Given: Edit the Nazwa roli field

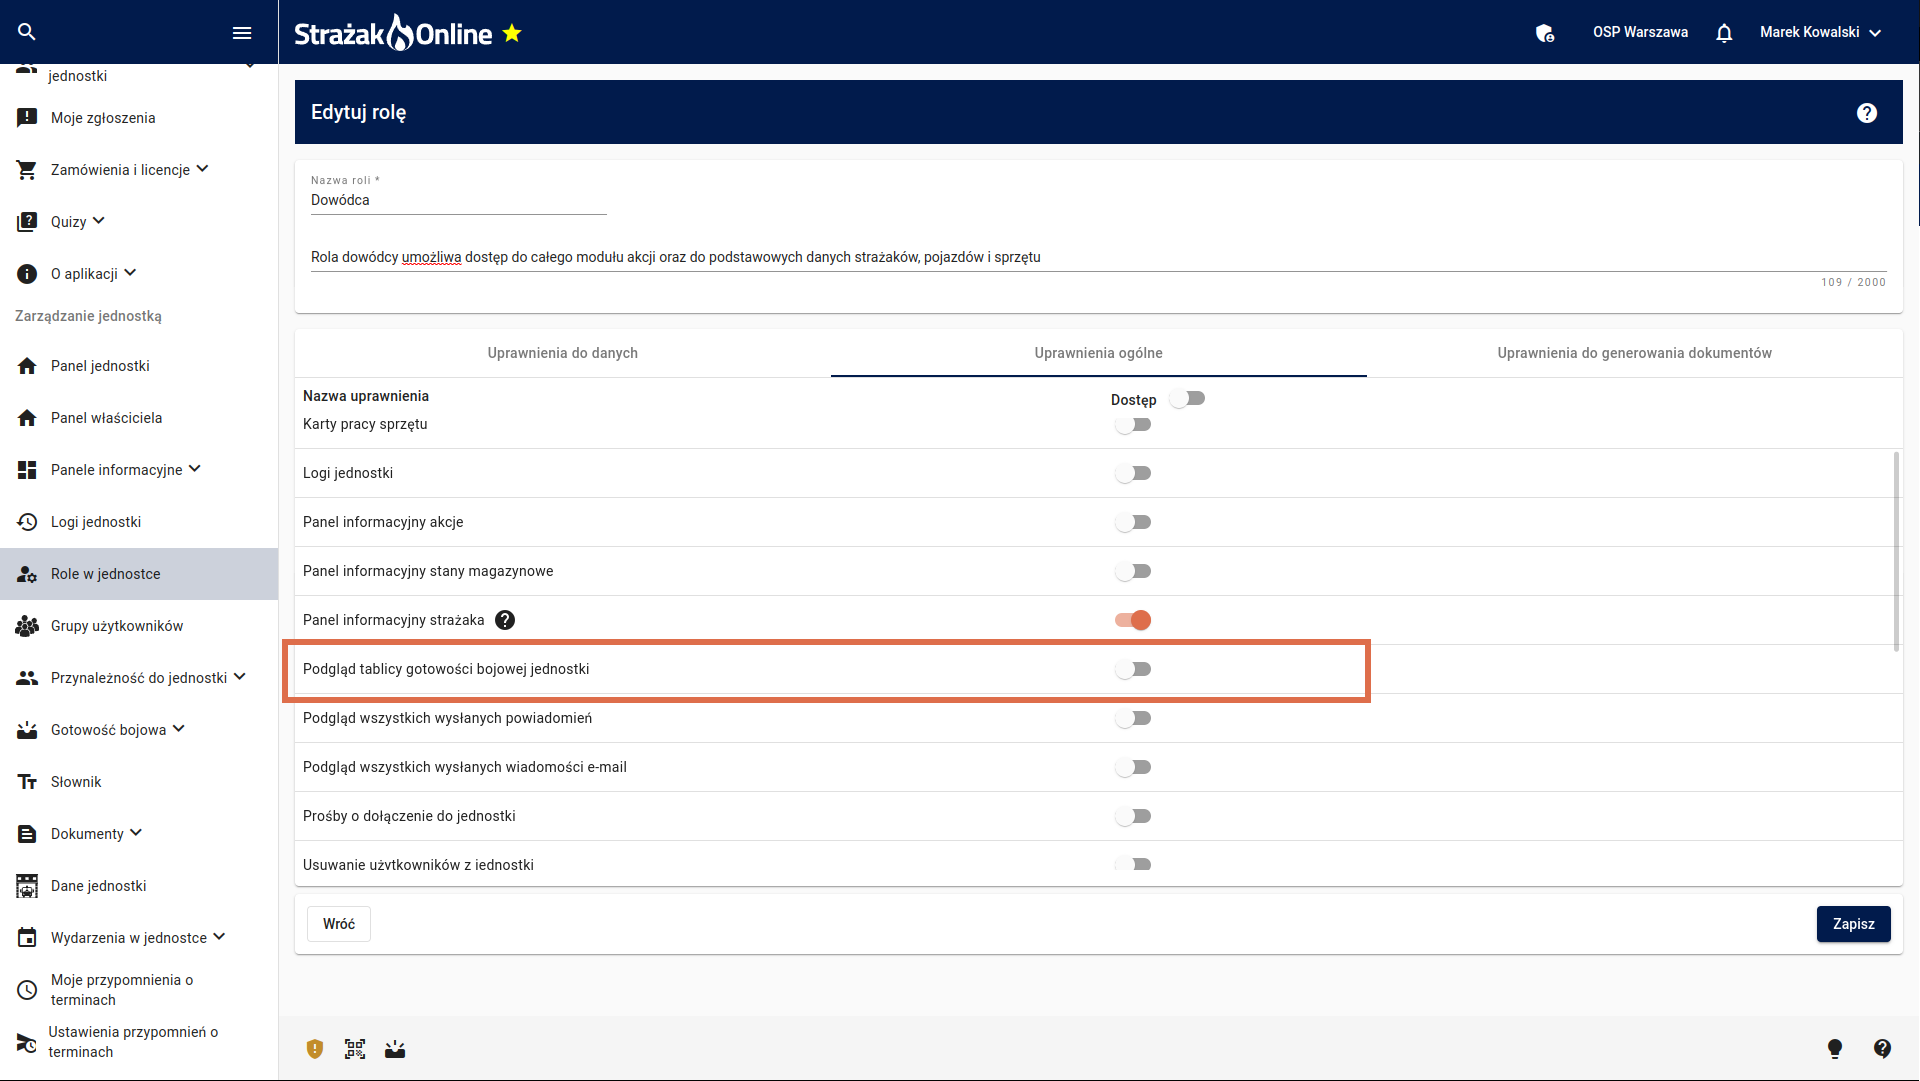Looking at the screenshot, I should 459,200.
